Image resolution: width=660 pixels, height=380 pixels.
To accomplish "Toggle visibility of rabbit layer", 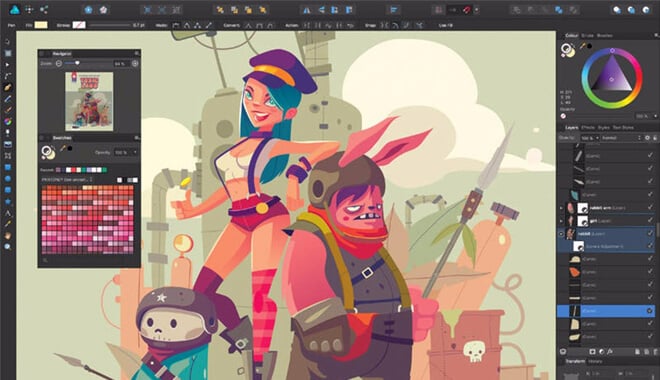I will pyautogui.click(x=650, y=233).
